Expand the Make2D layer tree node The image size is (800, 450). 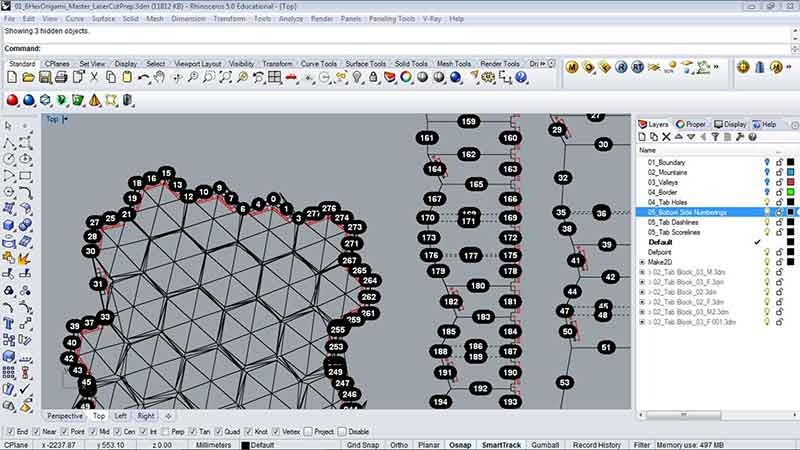point(642,262)
